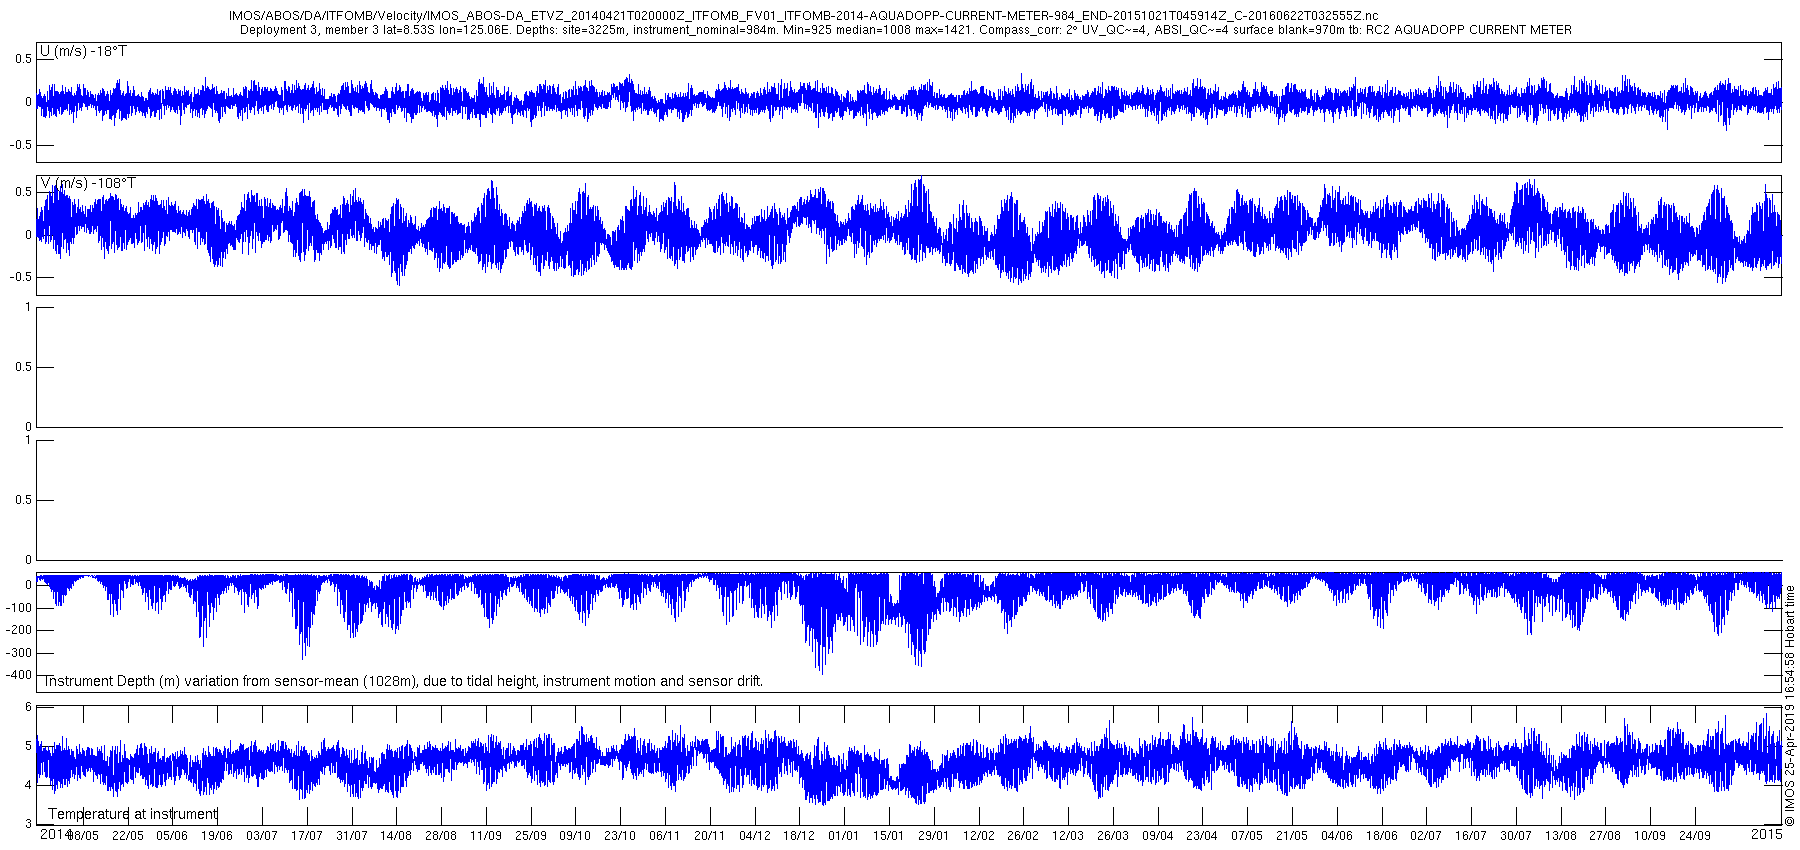Select the 17/07 date tick label
This screenshot has width=1800, height=850.
click(307, 836)
